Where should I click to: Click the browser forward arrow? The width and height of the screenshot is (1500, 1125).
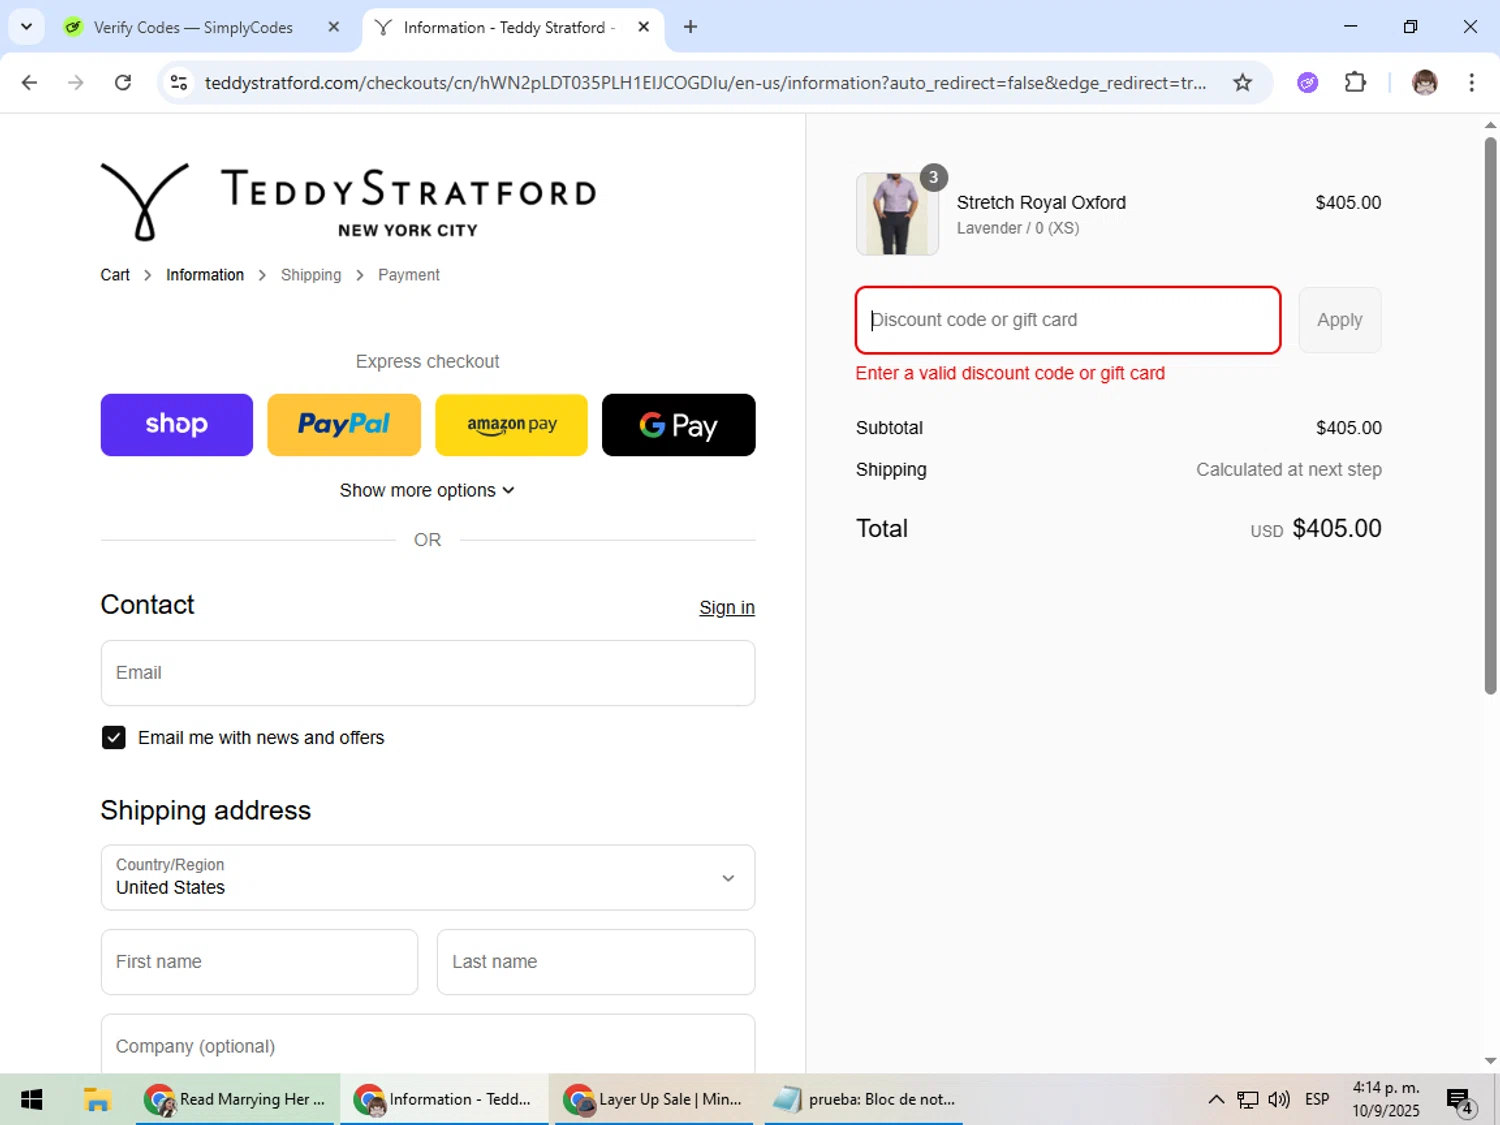76,82
